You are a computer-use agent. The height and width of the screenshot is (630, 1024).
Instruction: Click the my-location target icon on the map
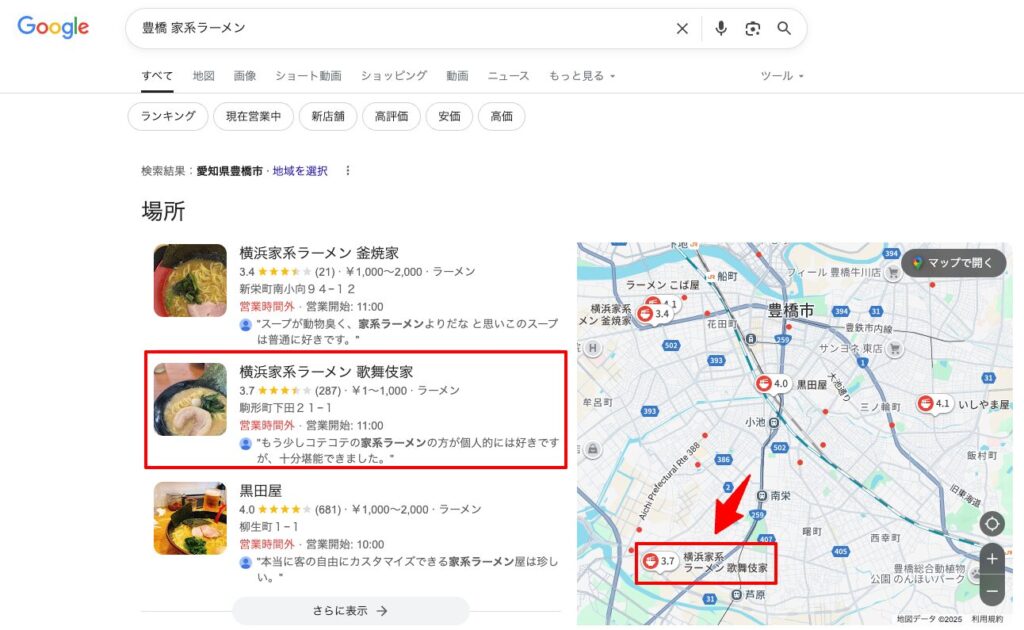[992, 524]
